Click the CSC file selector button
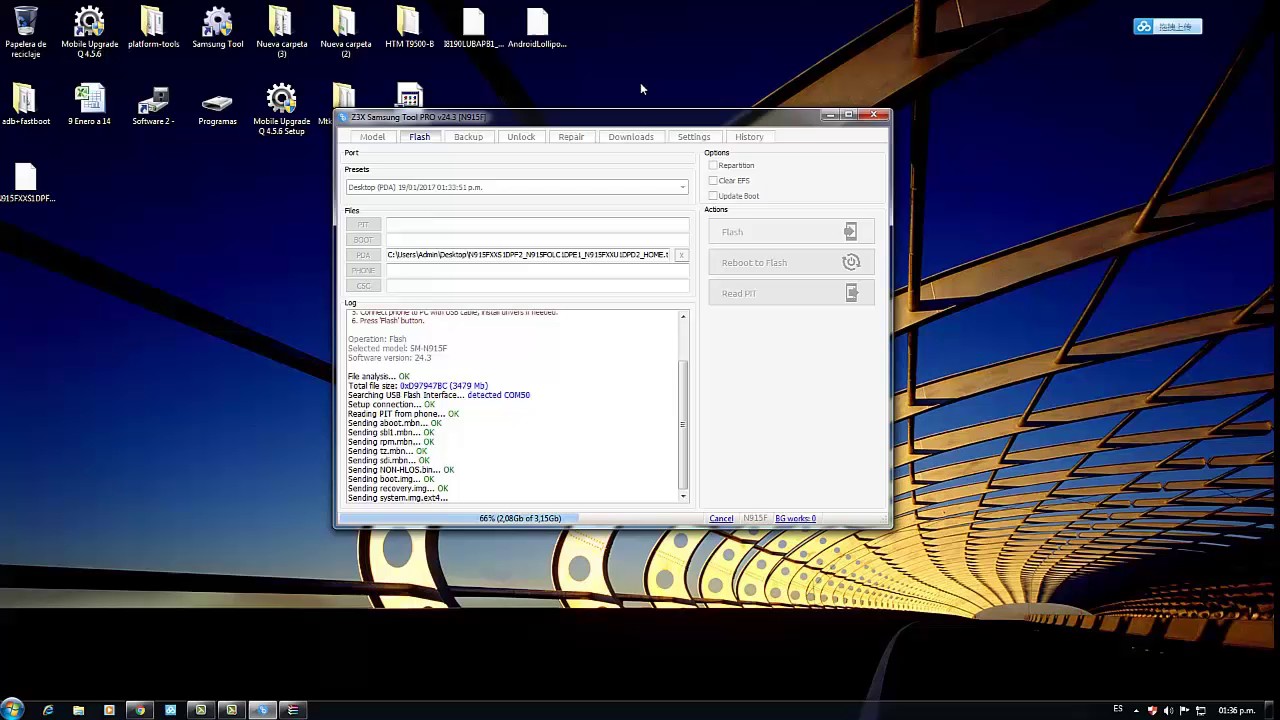 [363, 286]
